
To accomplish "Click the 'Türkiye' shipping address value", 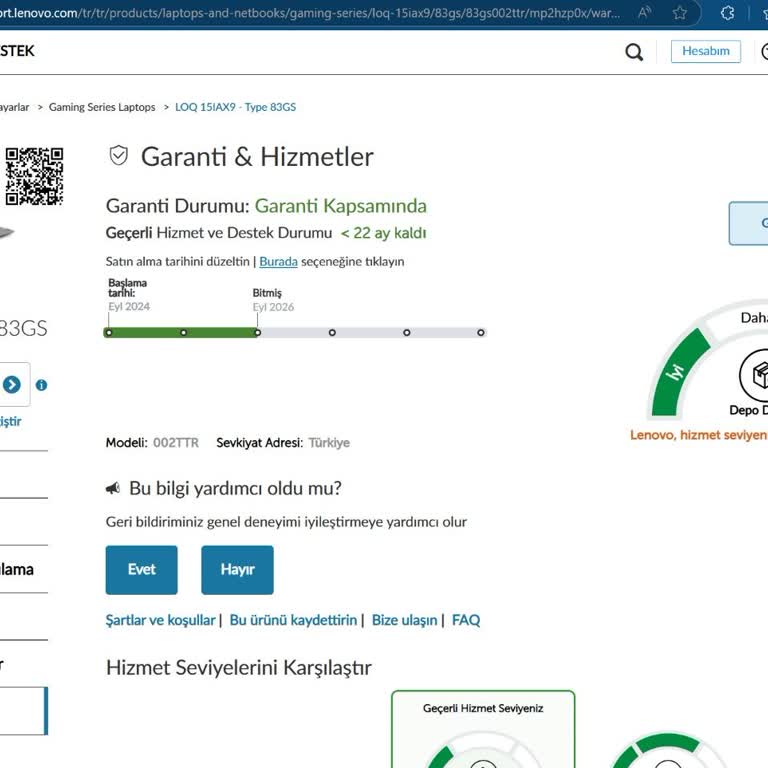I will 329,443.
